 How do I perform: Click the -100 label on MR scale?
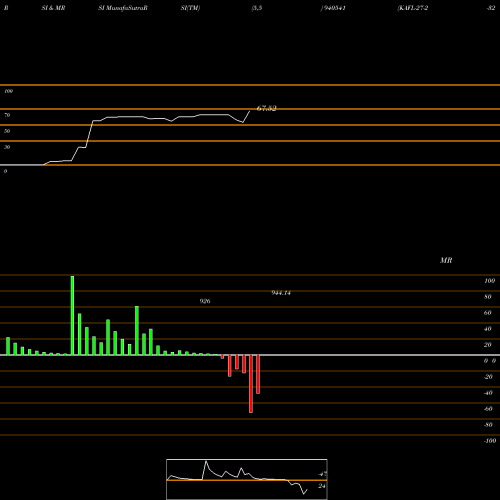coord(490,441)
